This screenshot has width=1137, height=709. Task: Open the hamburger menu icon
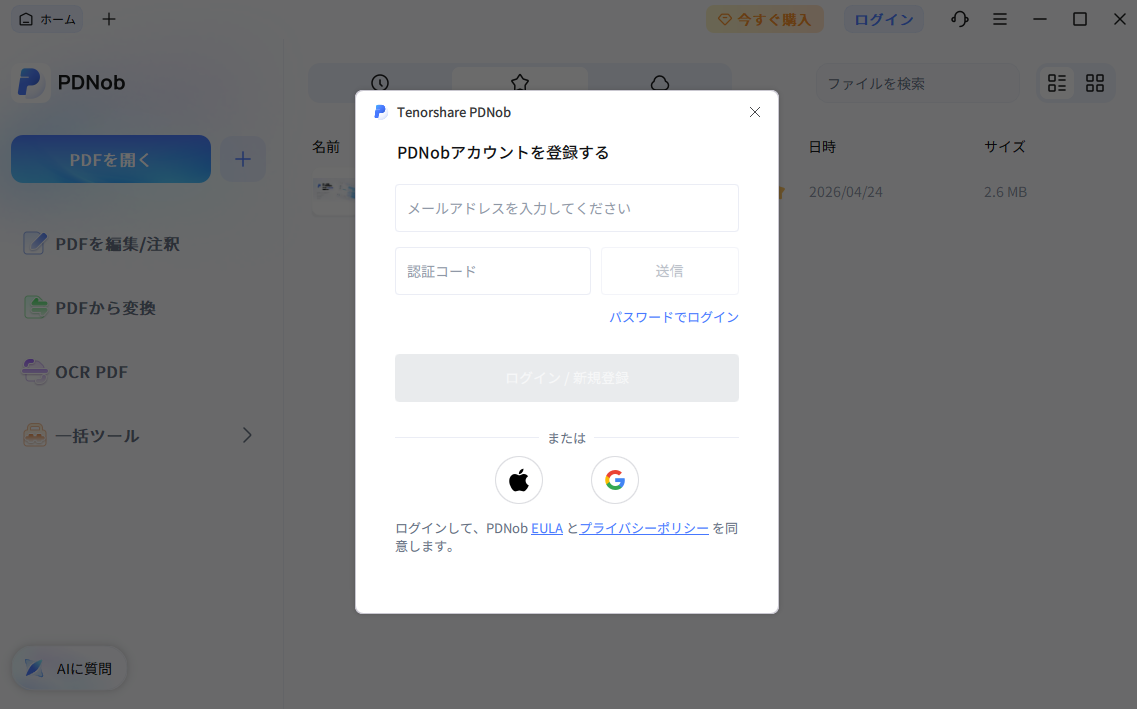(1000, 20)
